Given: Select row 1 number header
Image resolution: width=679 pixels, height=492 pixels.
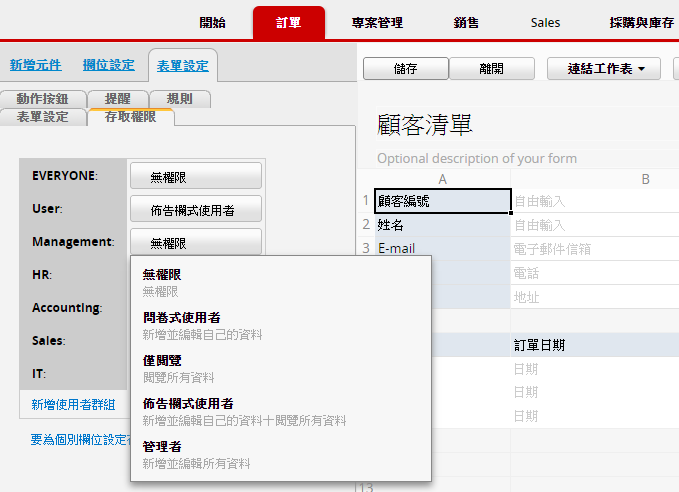Looking at the screenshot, I should tap(366, 201).
